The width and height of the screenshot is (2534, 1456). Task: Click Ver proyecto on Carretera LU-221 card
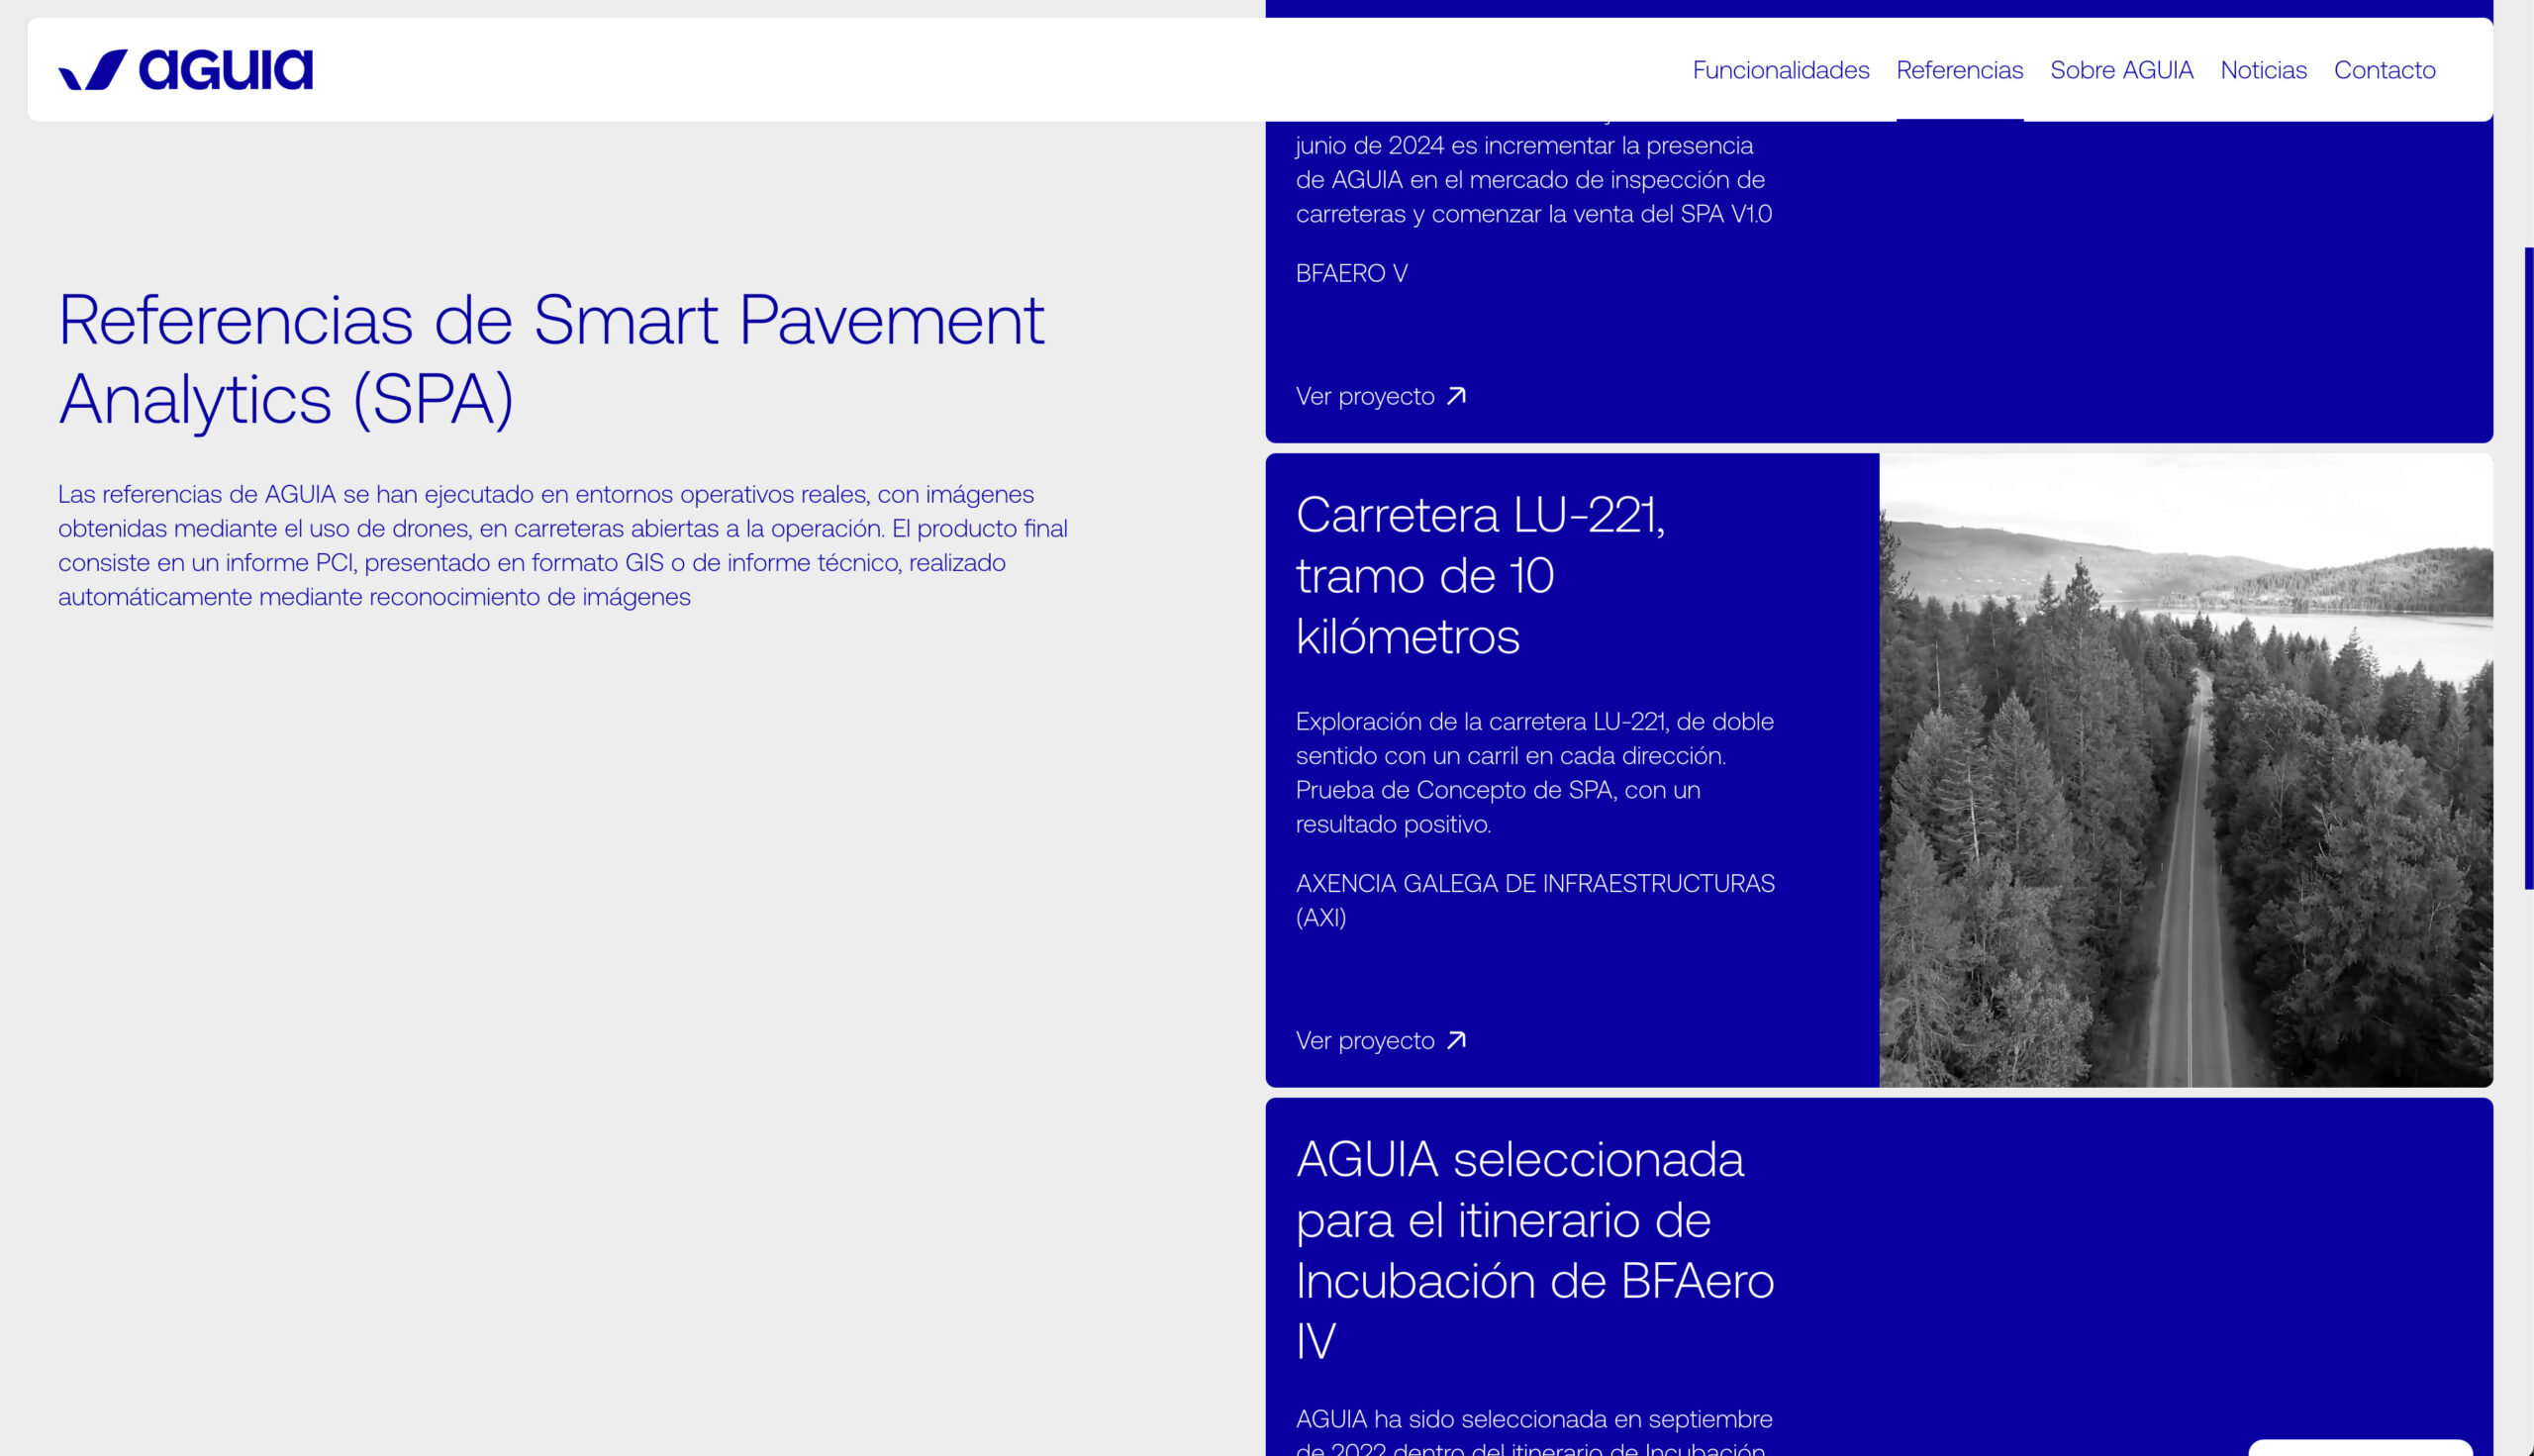tap(1365, 1040)
